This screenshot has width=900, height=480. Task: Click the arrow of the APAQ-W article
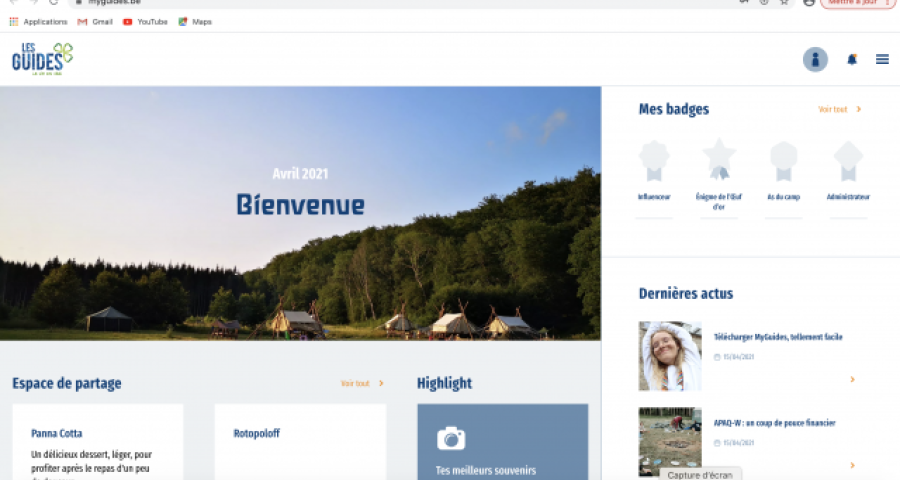(852, 466)
